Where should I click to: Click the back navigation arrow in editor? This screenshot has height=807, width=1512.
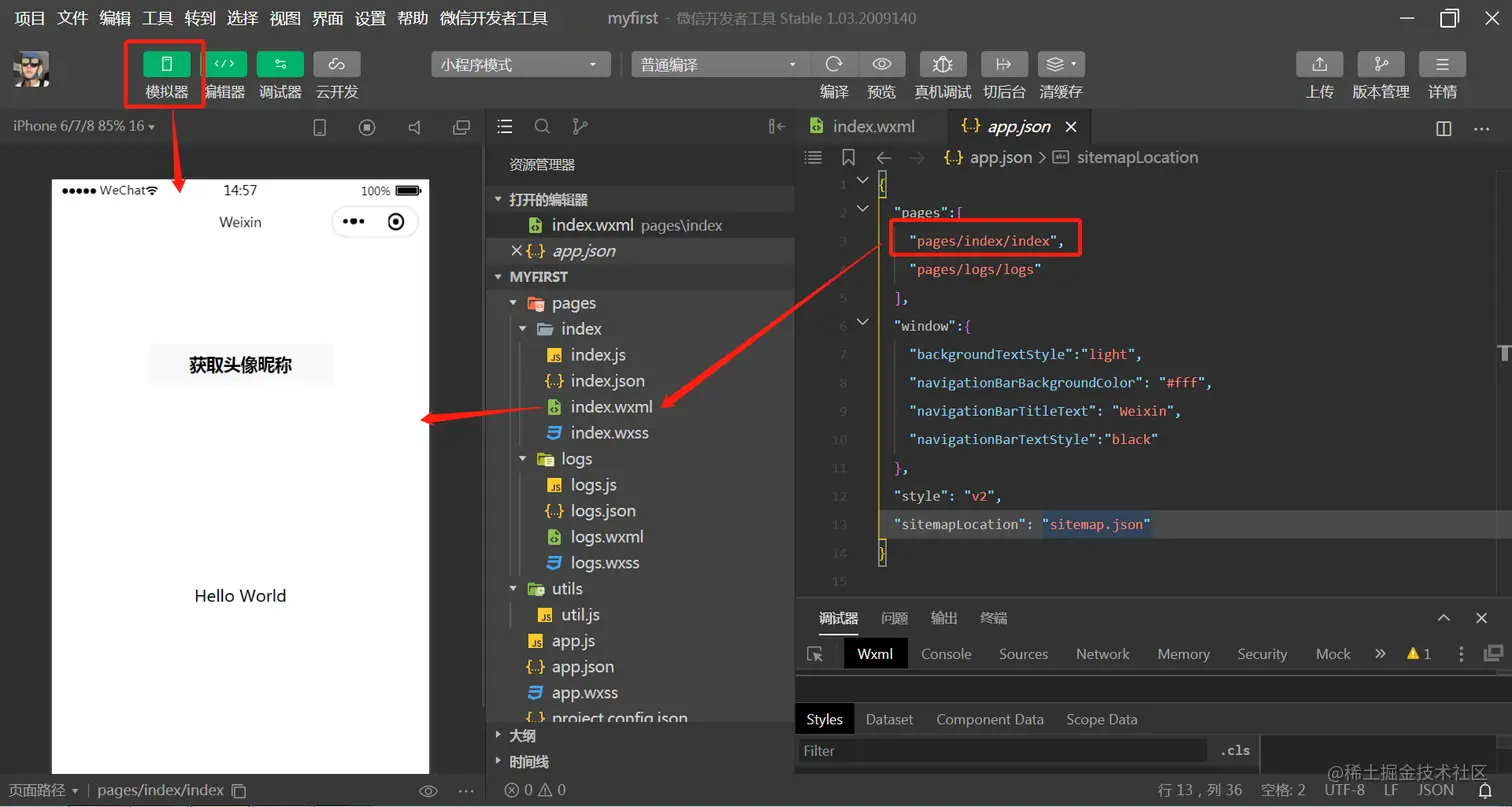point(883,157)
